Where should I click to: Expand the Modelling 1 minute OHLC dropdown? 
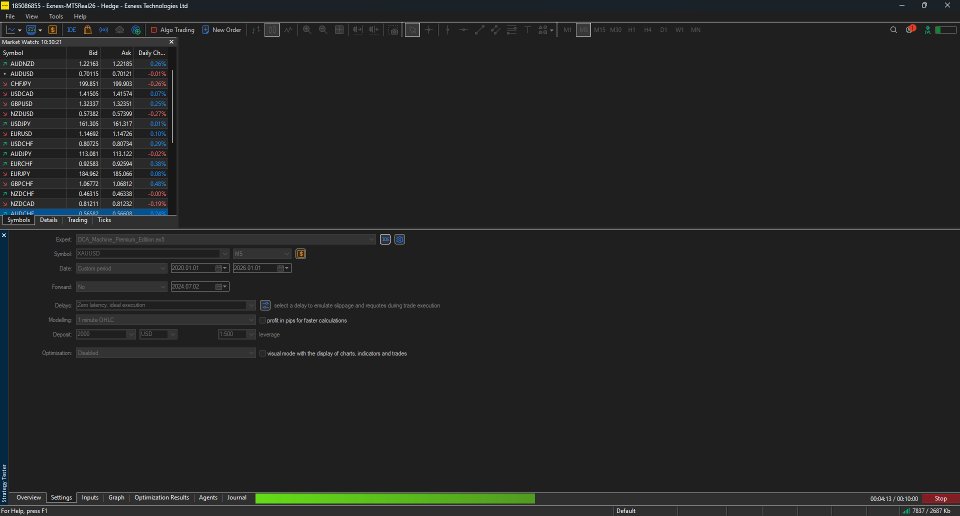point(251,320)
